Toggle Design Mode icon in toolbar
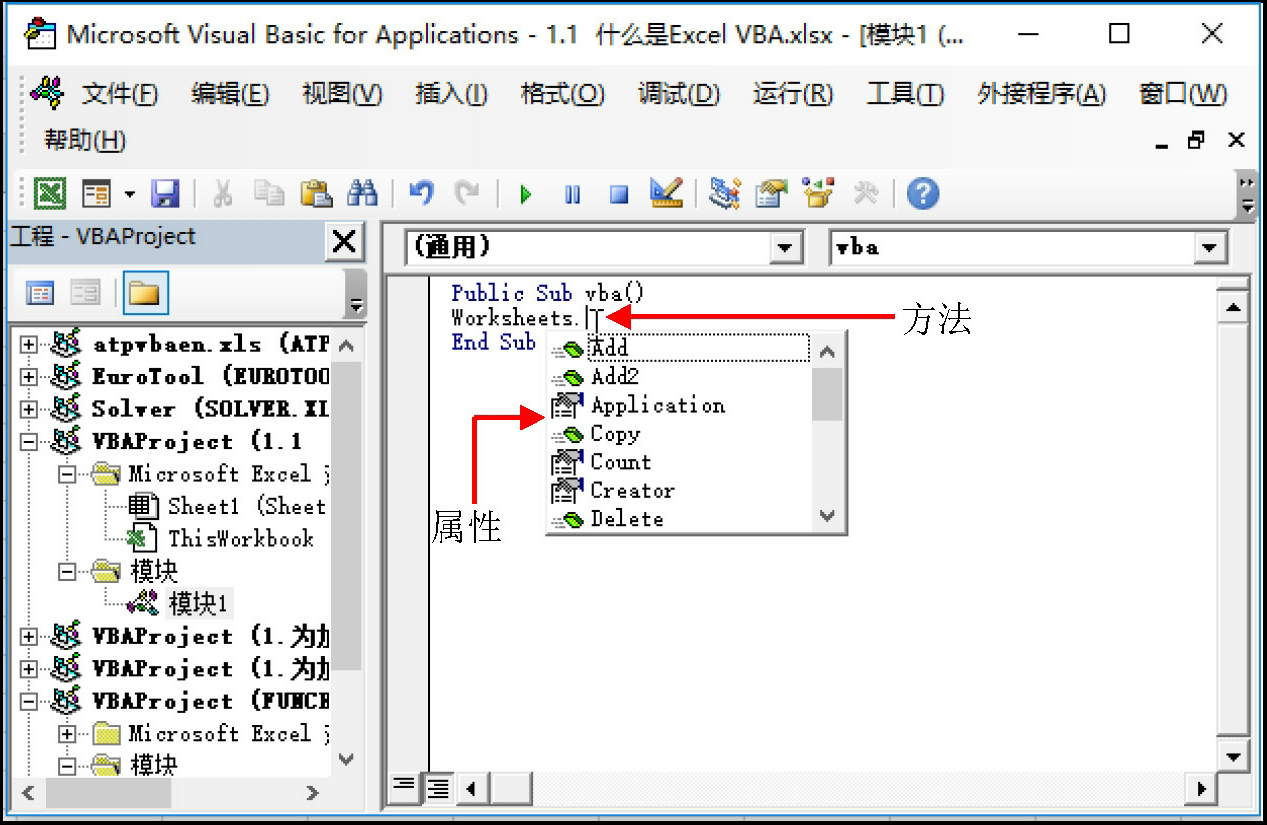Viewport: 1267px width, 825px height. point(666,193)
